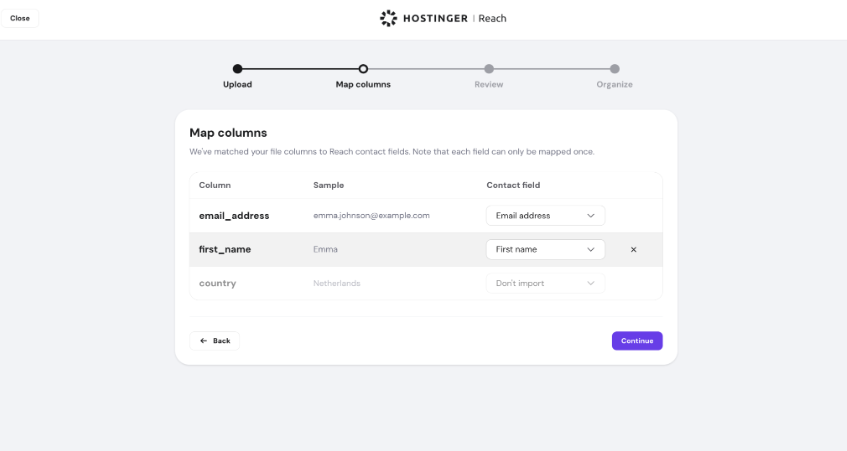847x451 pixels.
Task: Click the Review step circle marker
Action: pyautogui.click(x=489, y=69)
